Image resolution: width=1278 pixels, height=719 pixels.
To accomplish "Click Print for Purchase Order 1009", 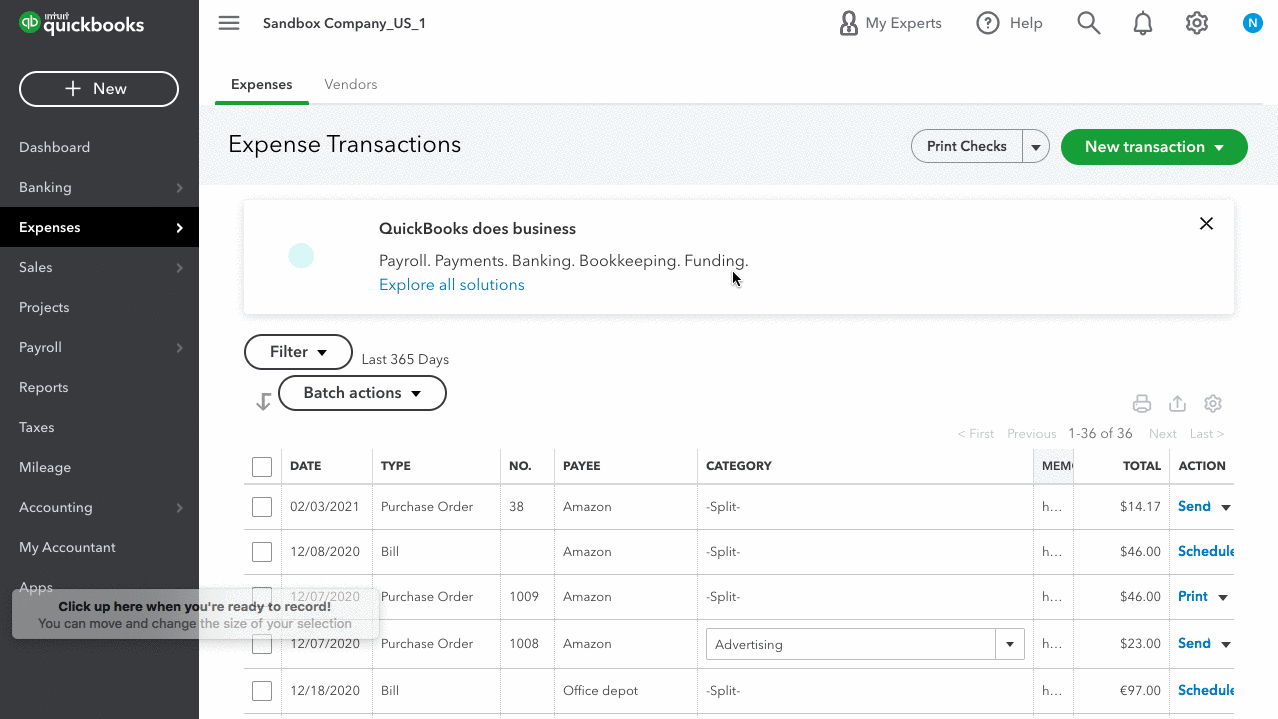I will 1193,597.
